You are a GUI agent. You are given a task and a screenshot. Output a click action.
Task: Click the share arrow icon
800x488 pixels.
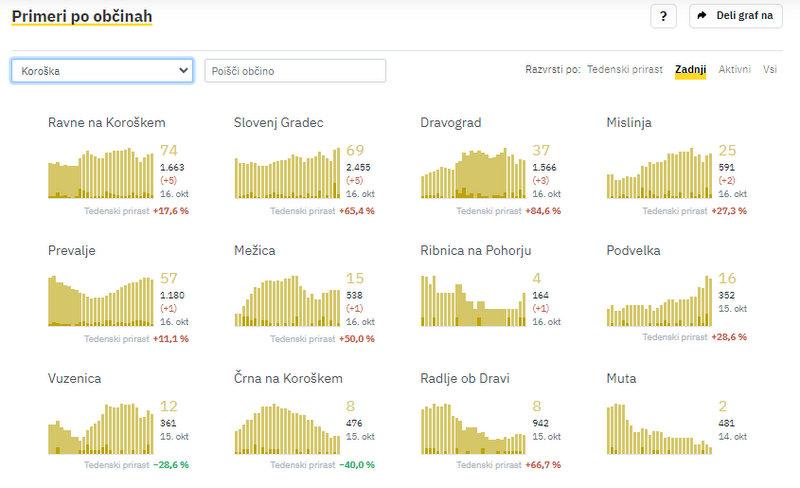tap(703, 16)
